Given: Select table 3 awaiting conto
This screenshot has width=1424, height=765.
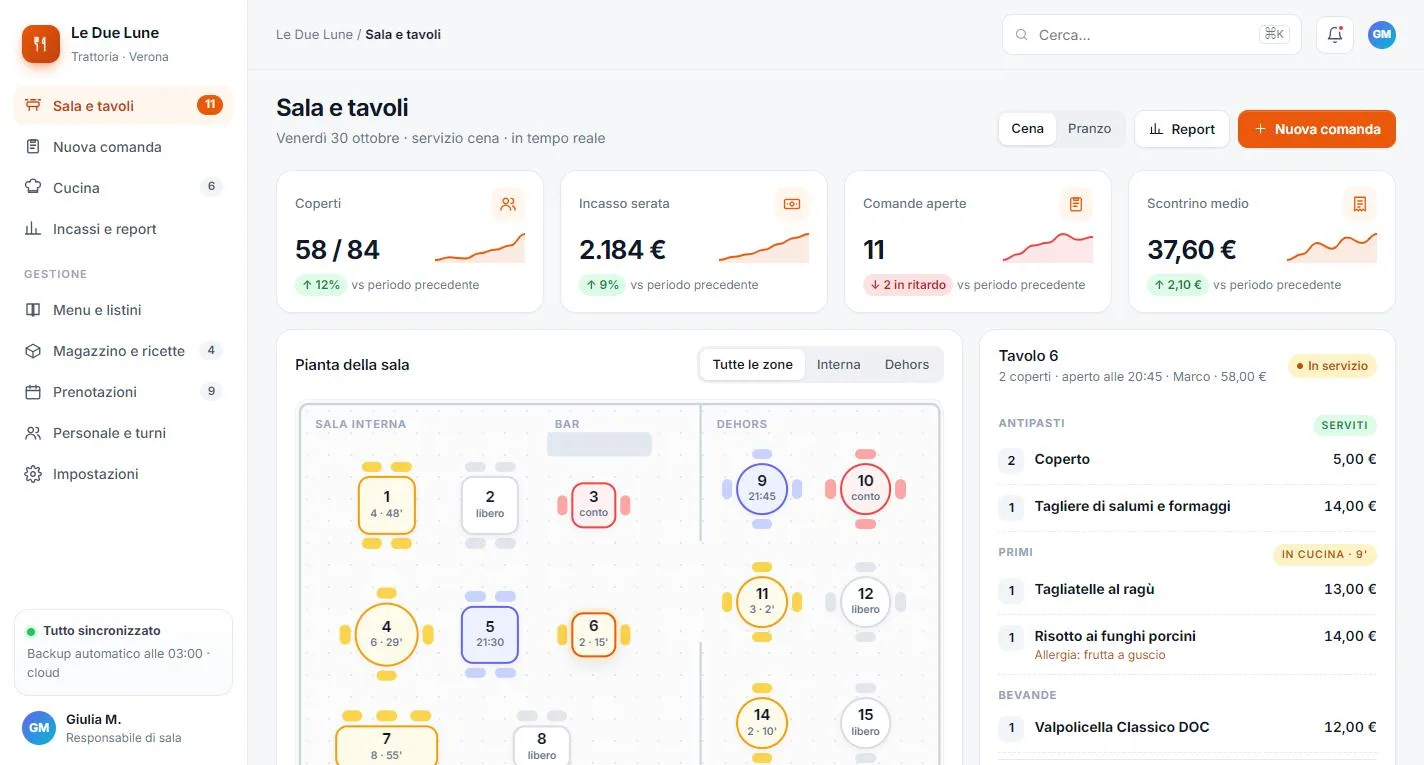Looking at the screenshot, I should tap(594, 505).
